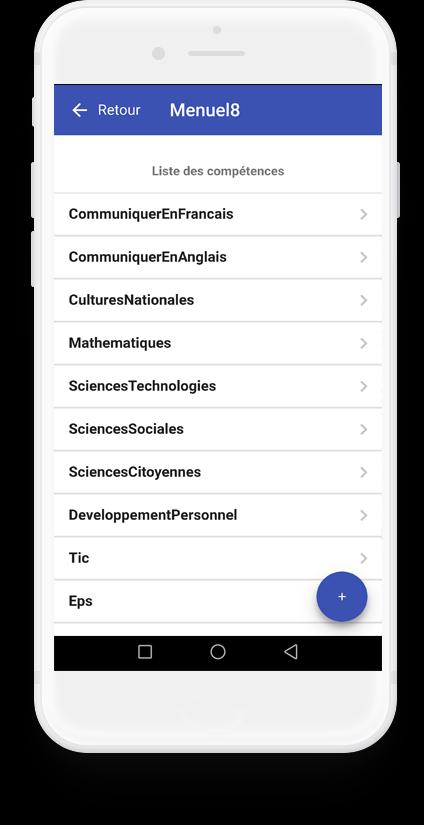424x825 pixels.
Task: Open chevron beside Mathematiques
Action: [x=364, y=343]
